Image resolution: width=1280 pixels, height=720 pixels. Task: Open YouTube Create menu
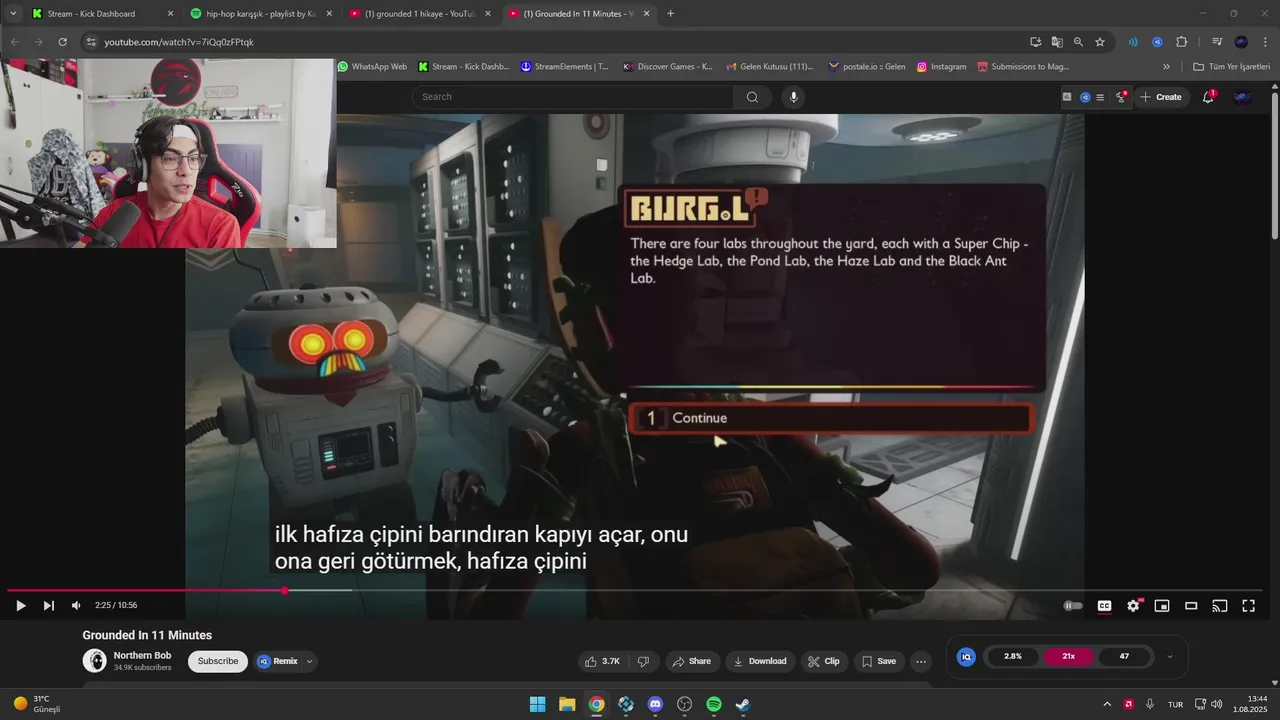(x=1161, y=97)
